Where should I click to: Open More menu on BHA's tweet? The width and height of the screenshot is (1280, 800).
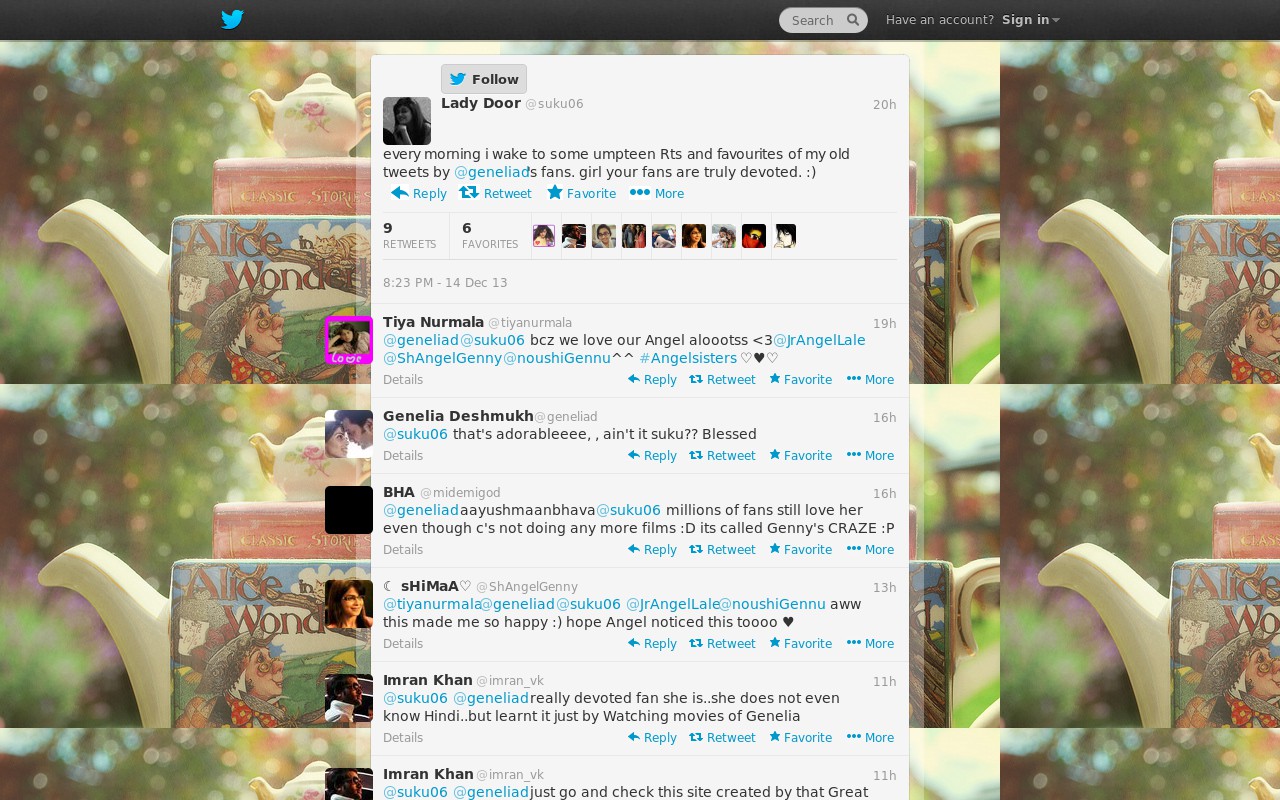click(870, 550)
